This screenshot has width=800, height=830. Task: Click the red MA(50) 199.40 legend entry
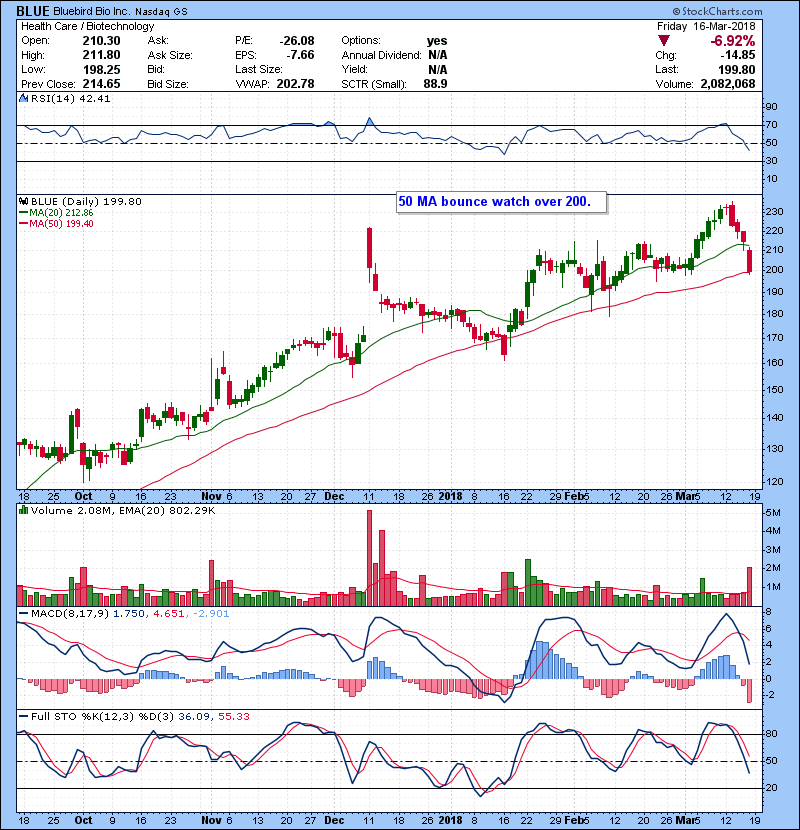pyautogui.click(x=56, y=224)
